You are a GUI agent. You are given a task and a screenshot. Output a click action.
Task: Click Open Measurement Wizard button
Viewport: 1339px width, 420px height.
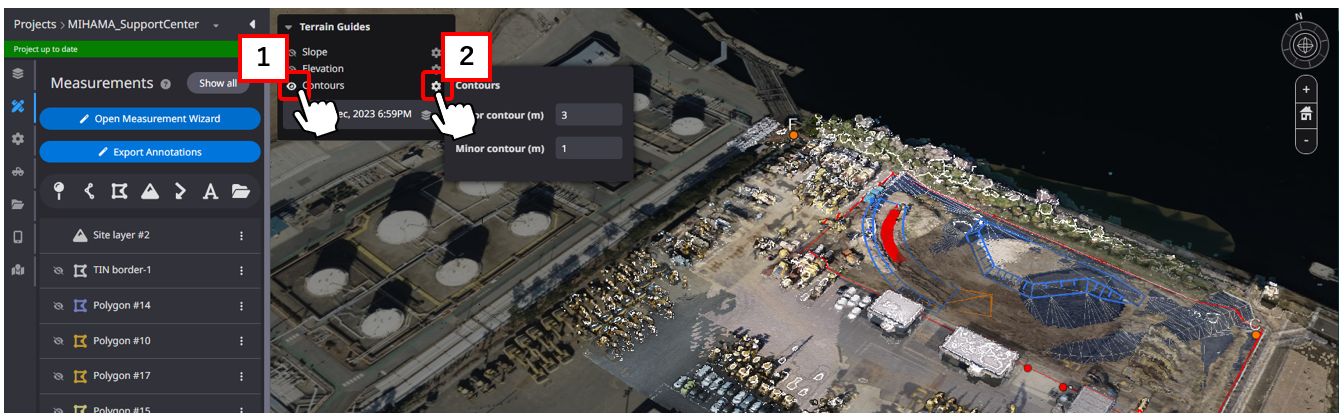pos(150,118)
